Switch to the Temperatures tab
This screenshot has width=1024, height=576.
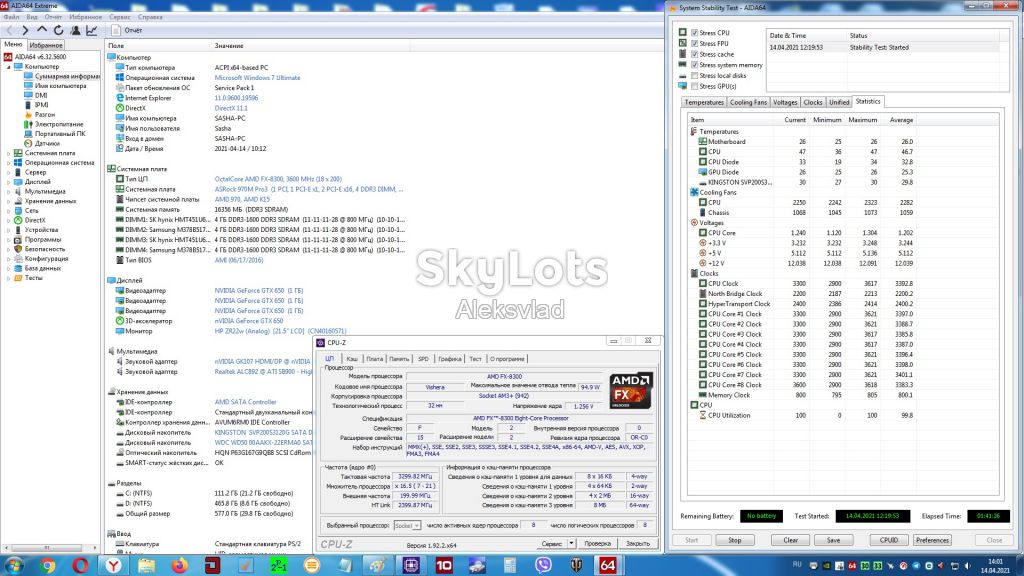(704, 103)
